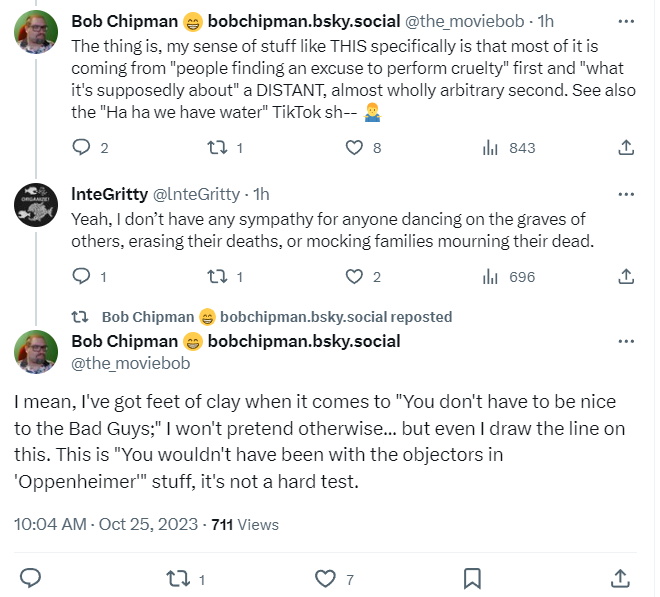Bookmark the main tweet
This screenshot has width=660, height=597.
pyautogui.click(x=473, y=578)
